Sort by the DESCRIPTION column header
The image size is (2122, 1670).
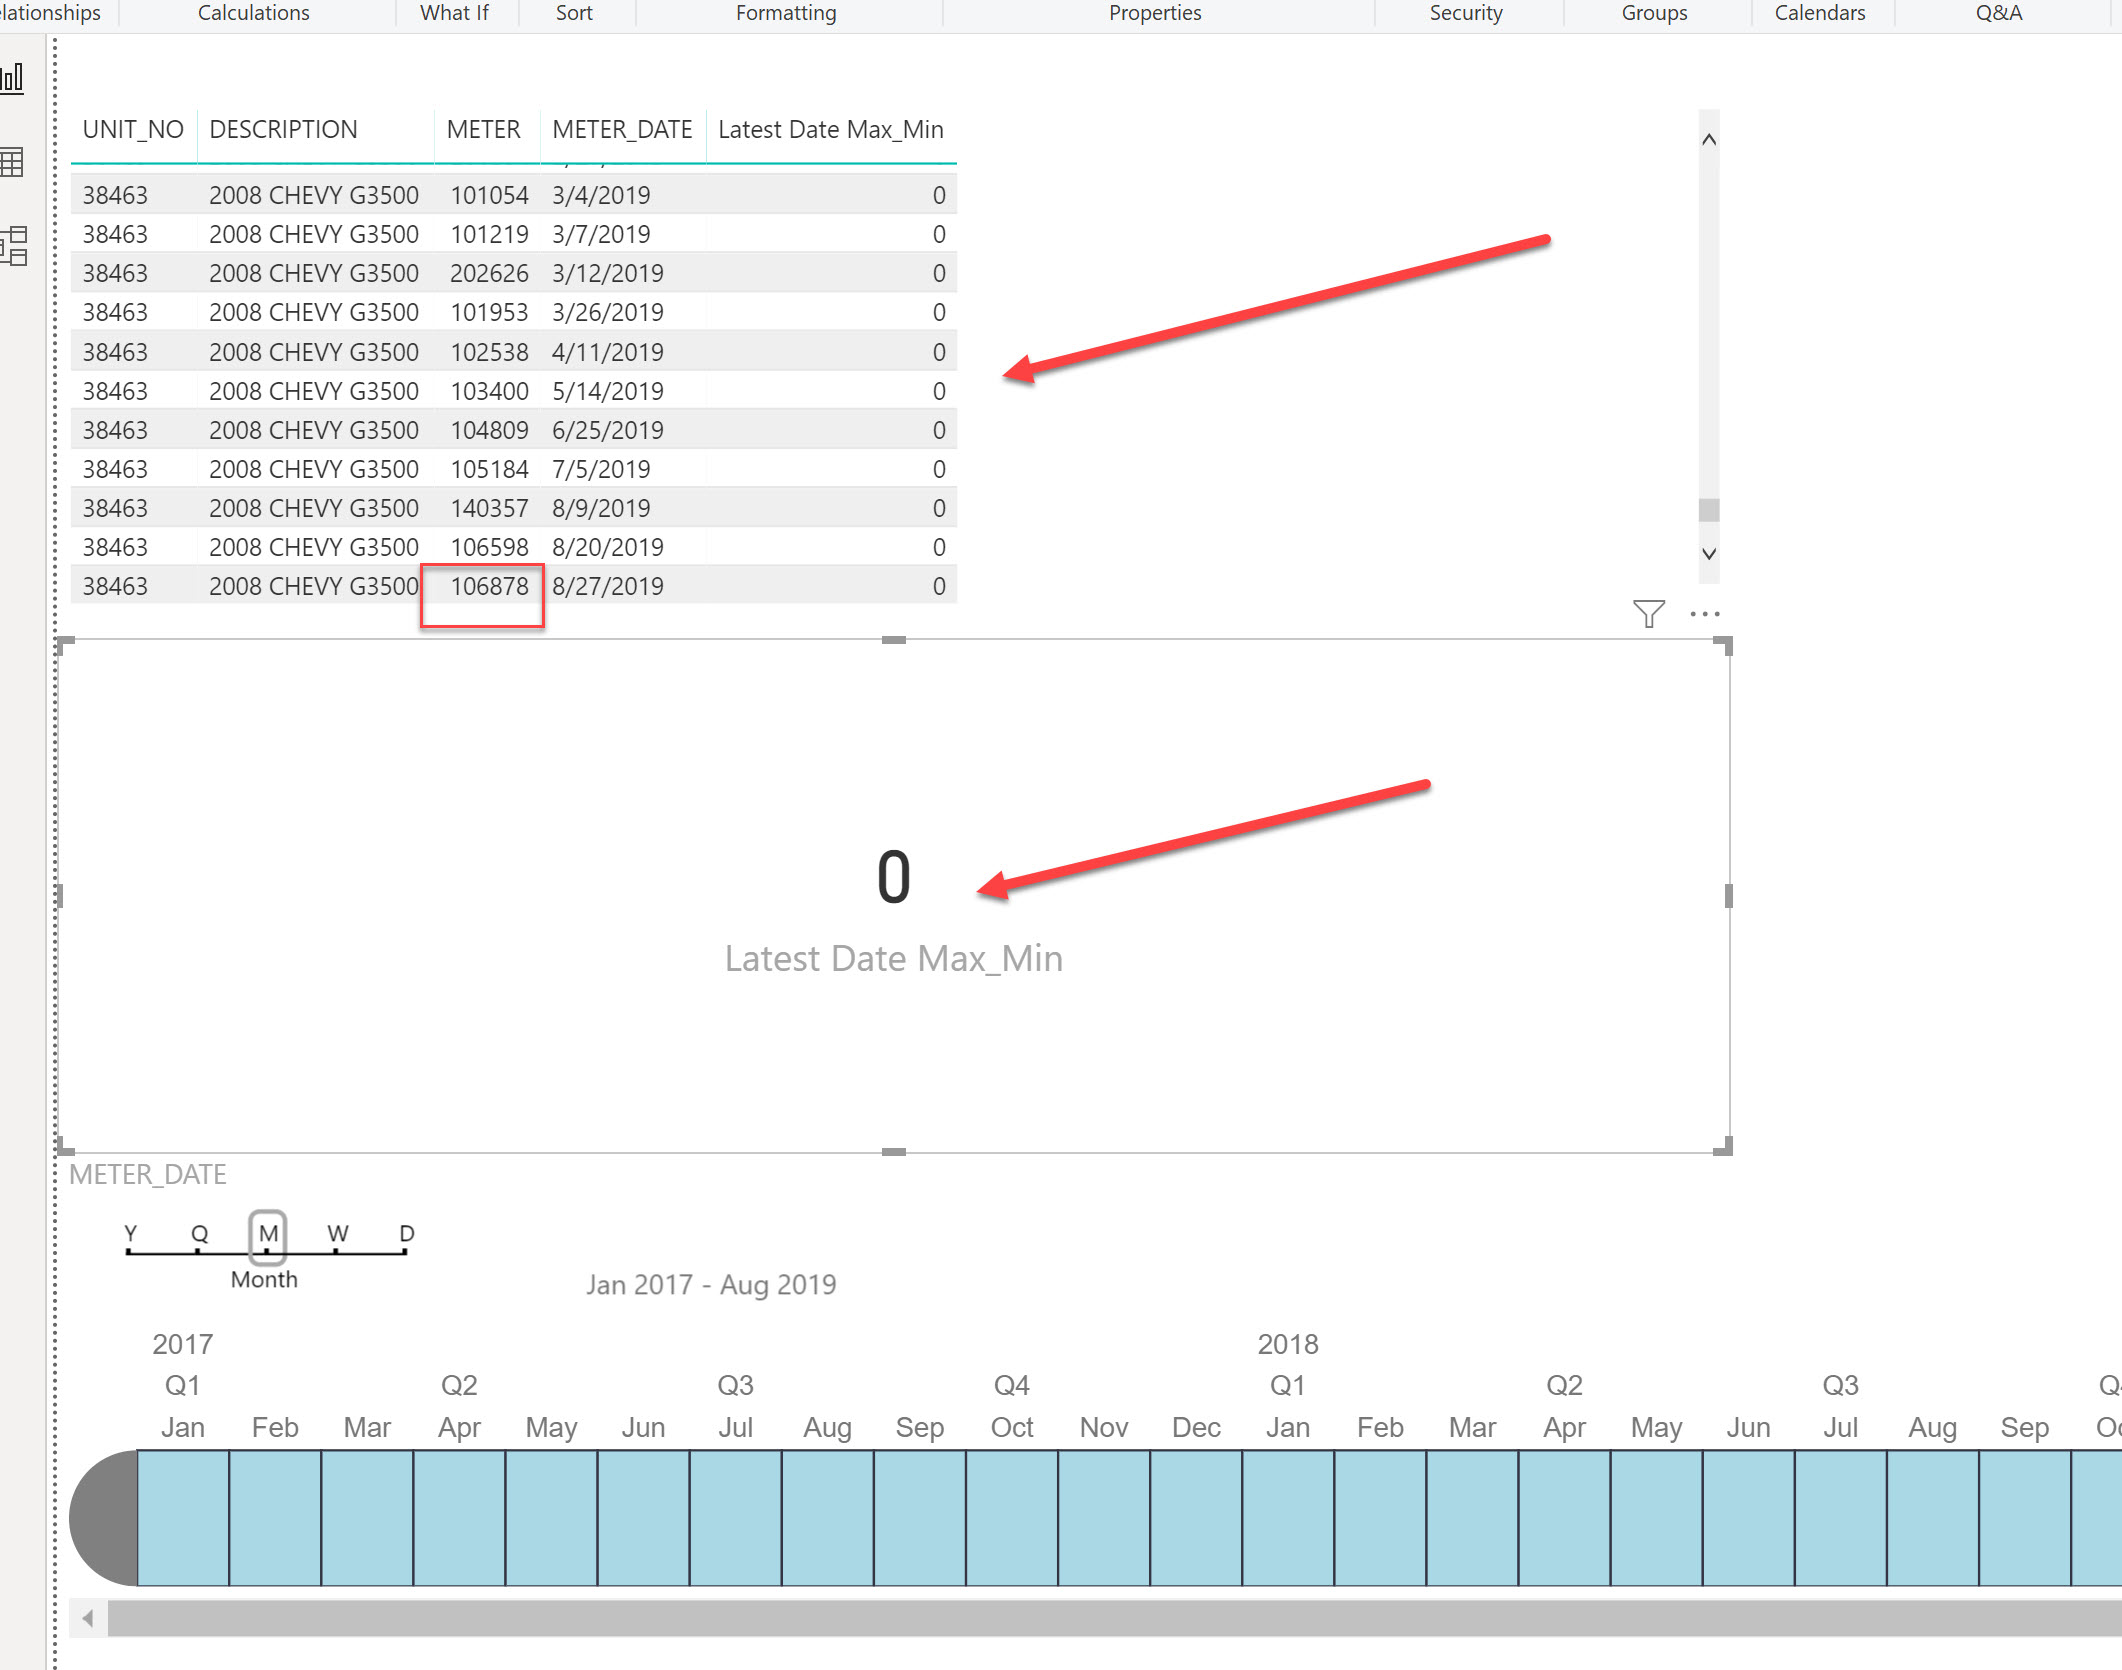(283, 130)
